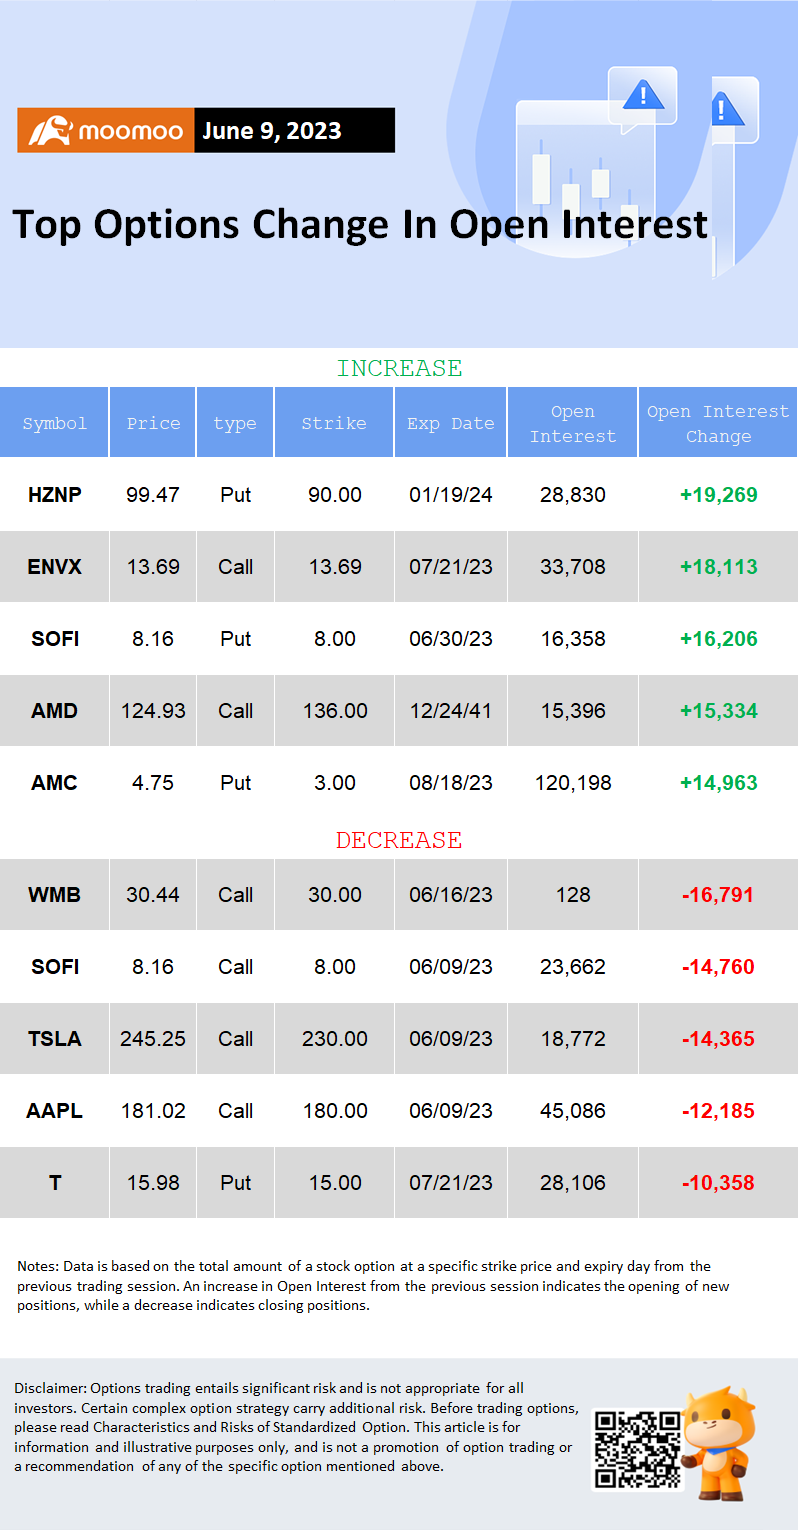Click the +18,113 open interest change

coord(718,567)
